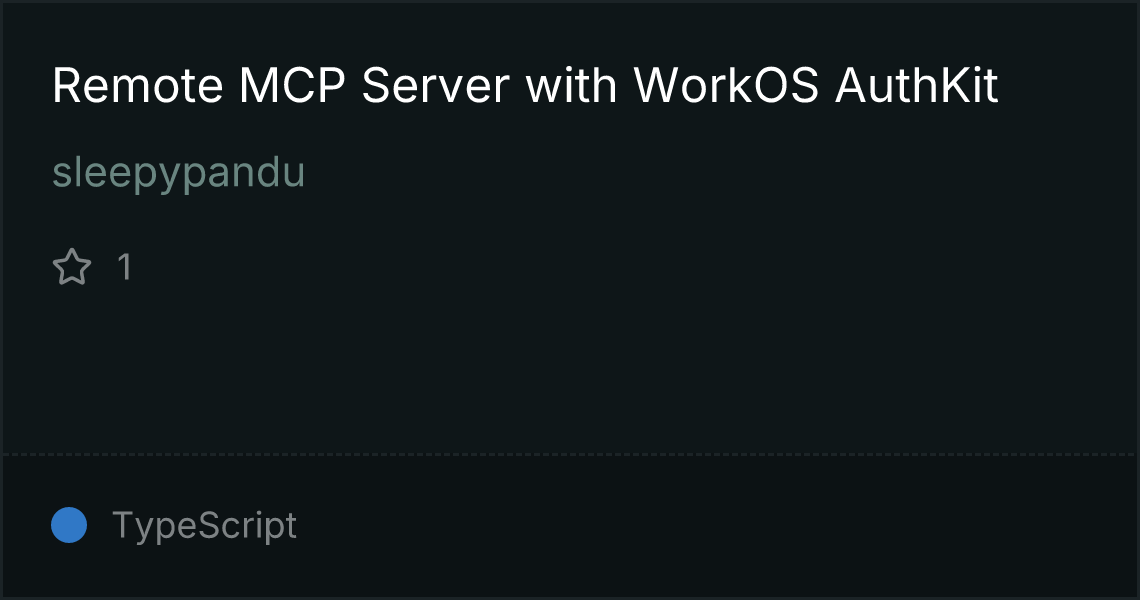Click the empty space right of the star count
Screen dimensions: 1140x600
633,267
